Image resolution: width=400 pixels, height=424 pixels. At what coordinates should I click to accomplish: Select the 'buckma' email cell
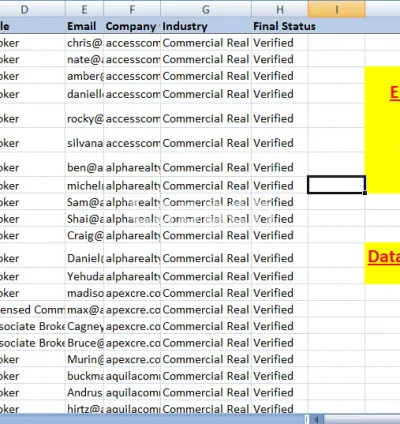(84, 376)
